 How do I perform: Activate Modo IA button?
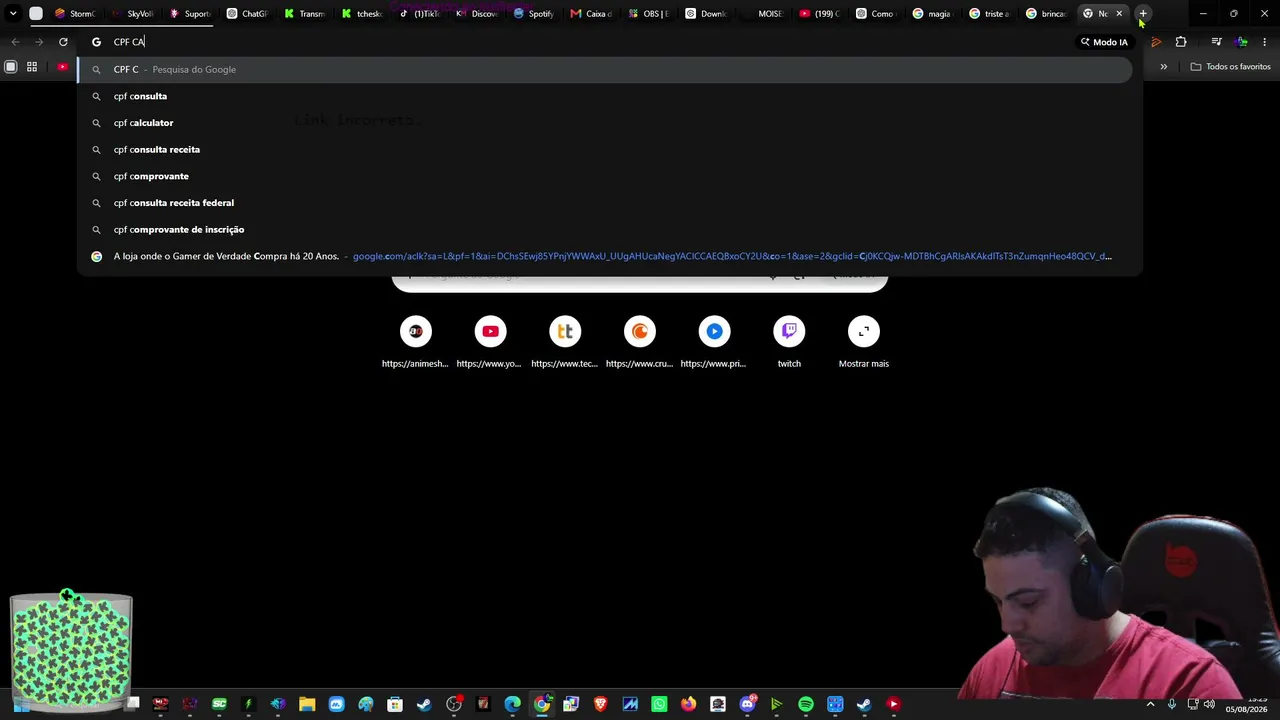coord(1104,42)
